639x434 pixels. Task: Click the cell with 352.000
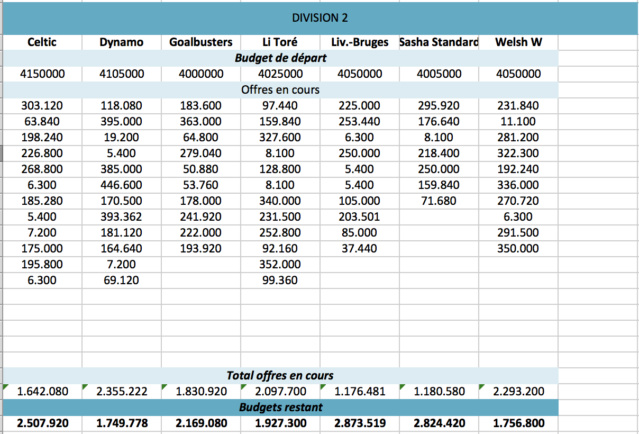pyautogui.click(x=280, y=264)
